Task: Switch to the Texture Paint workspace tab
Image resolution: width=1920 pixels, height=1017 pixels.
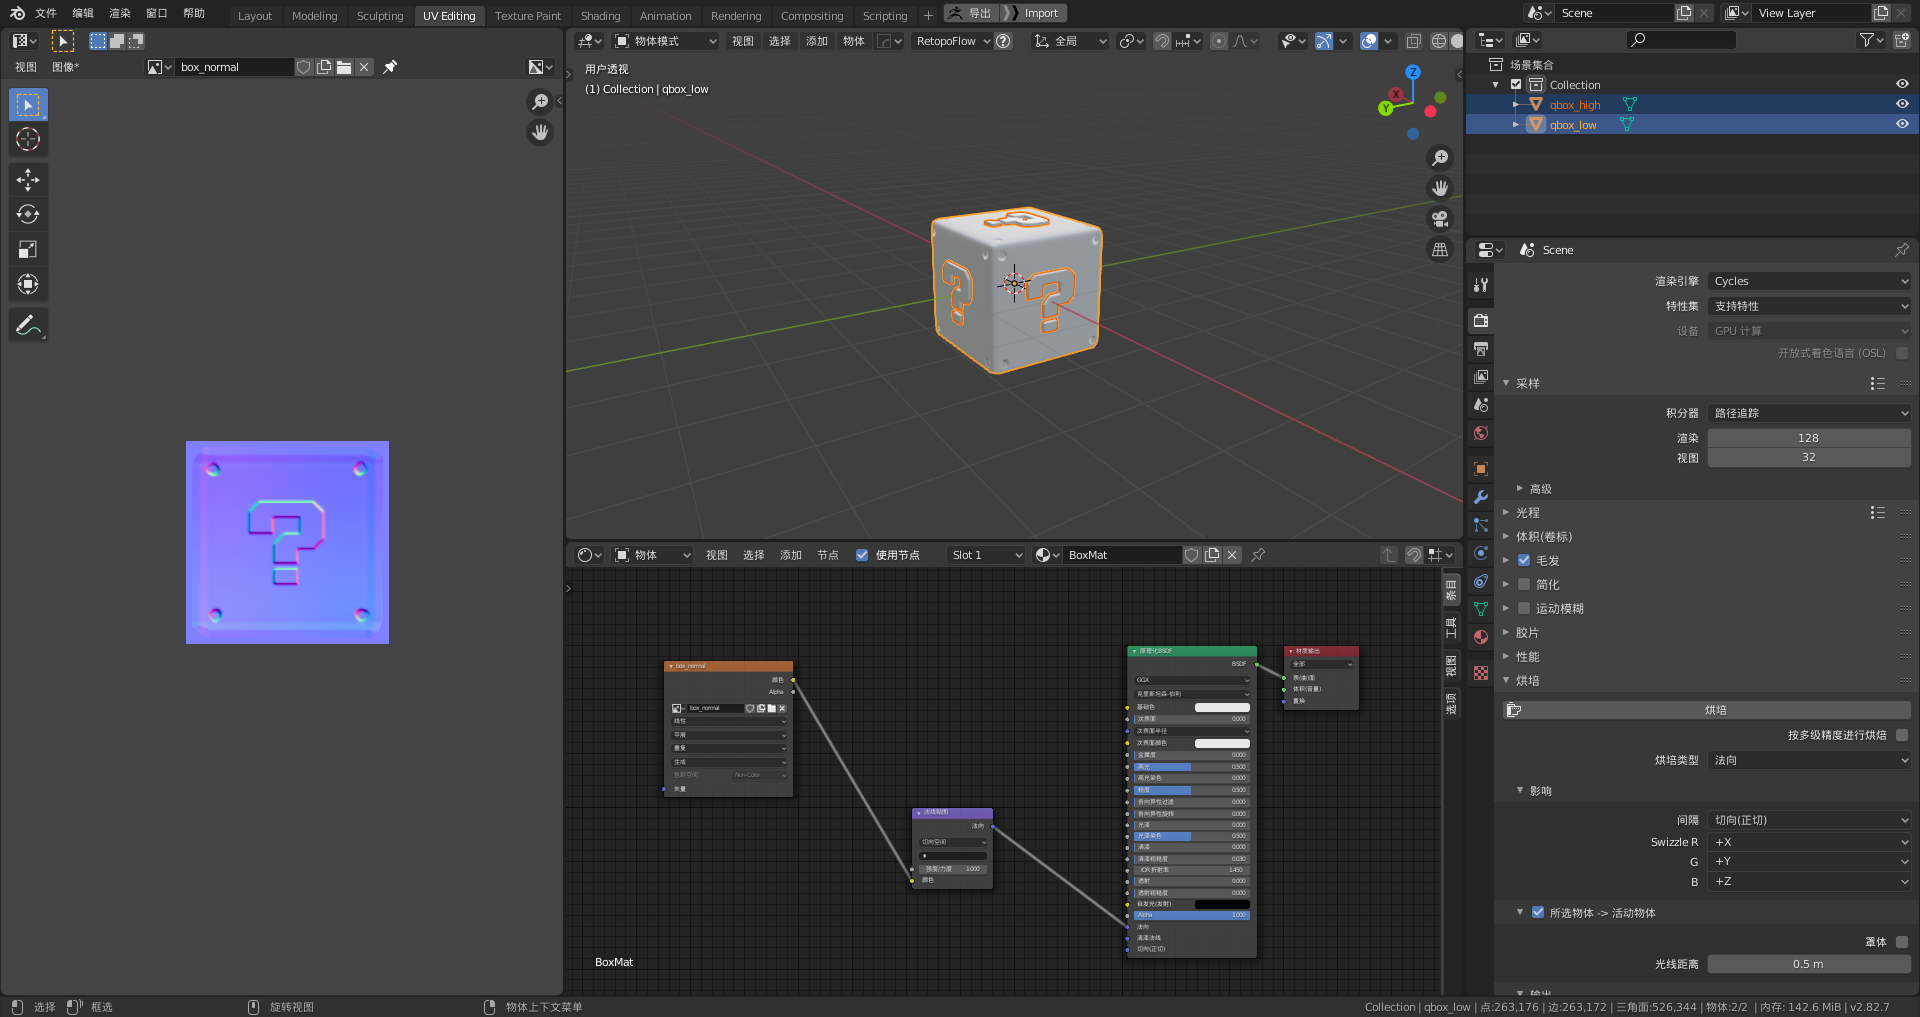Action: [528, 16]
